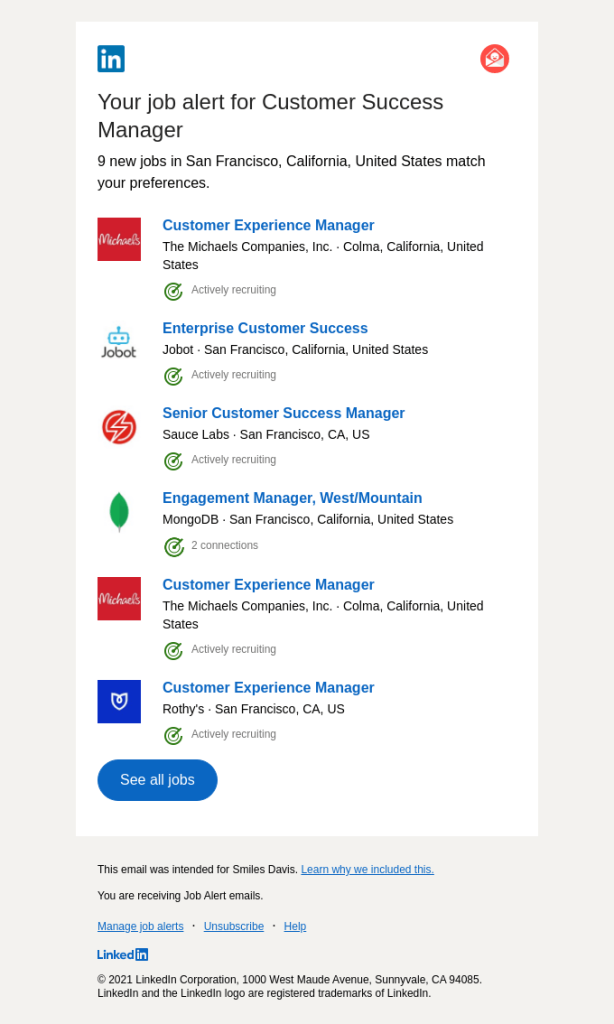Click the 2 connections indicator for MongoDB
Image resolution: width=614 pixels, height=1024 pixels.
point(210,546)
